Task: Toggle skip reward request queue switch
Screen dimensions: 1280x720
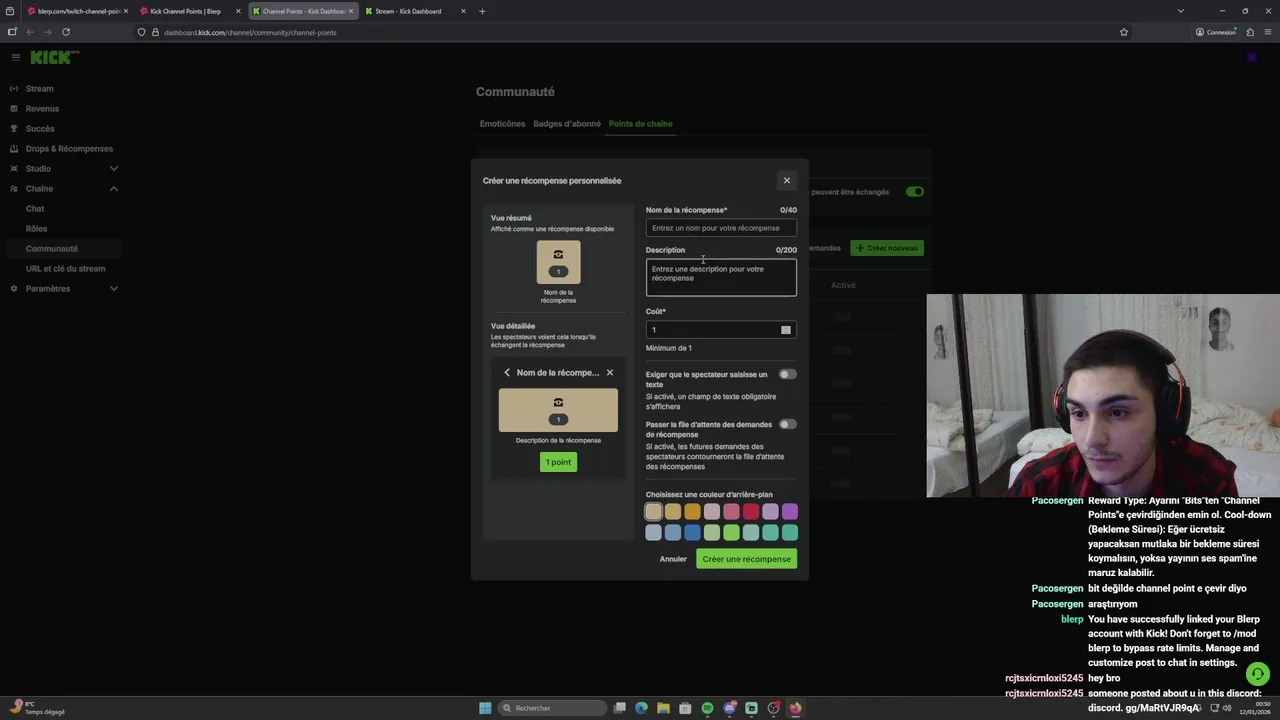Action: point(788,424)
